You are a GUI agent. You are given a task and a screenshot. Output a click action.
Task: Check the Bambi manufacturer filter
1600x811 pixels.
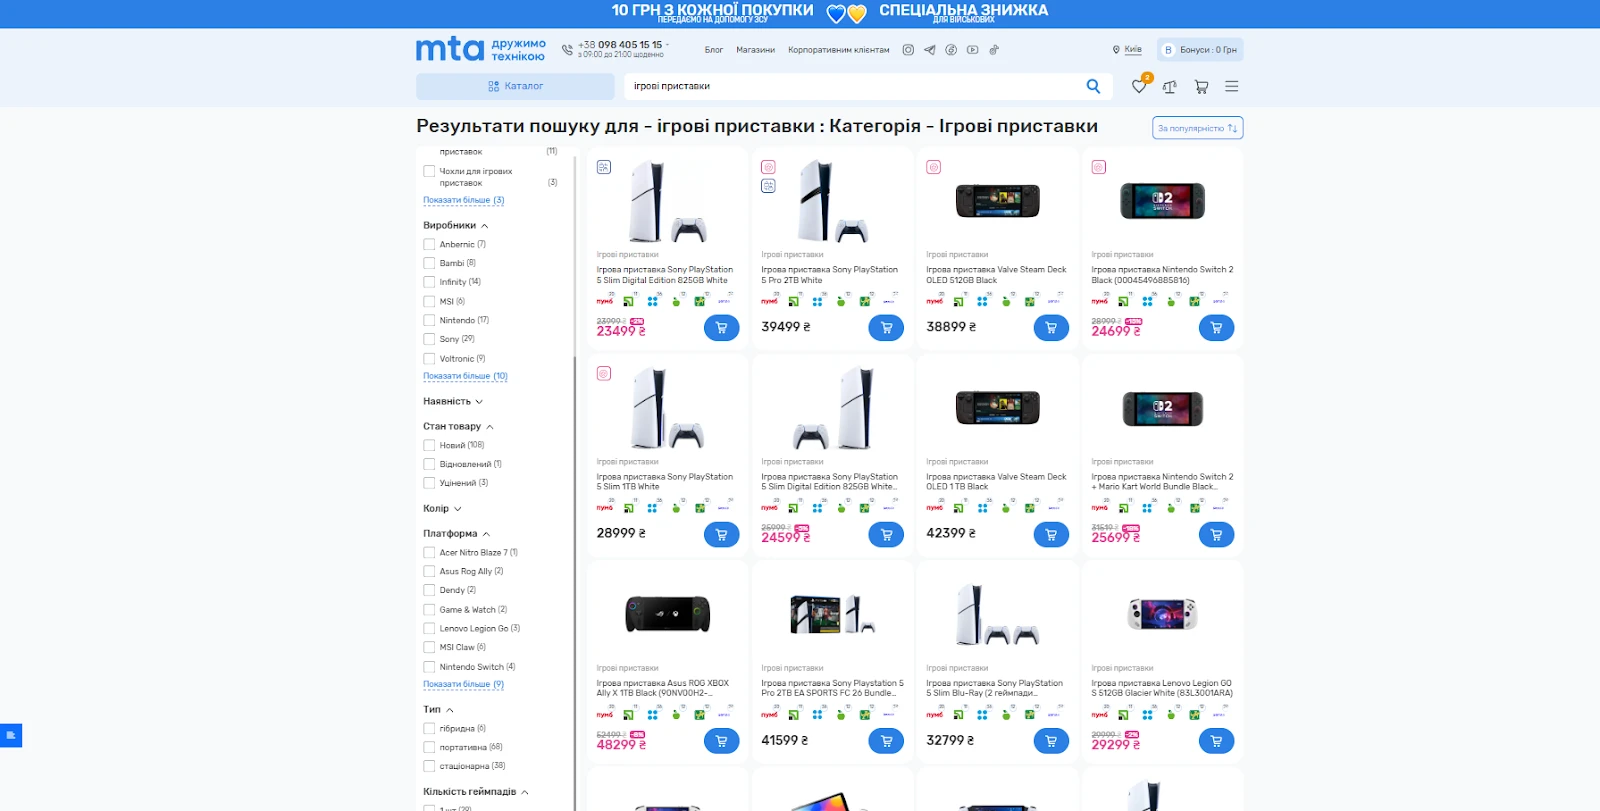(x=429, y=264)
